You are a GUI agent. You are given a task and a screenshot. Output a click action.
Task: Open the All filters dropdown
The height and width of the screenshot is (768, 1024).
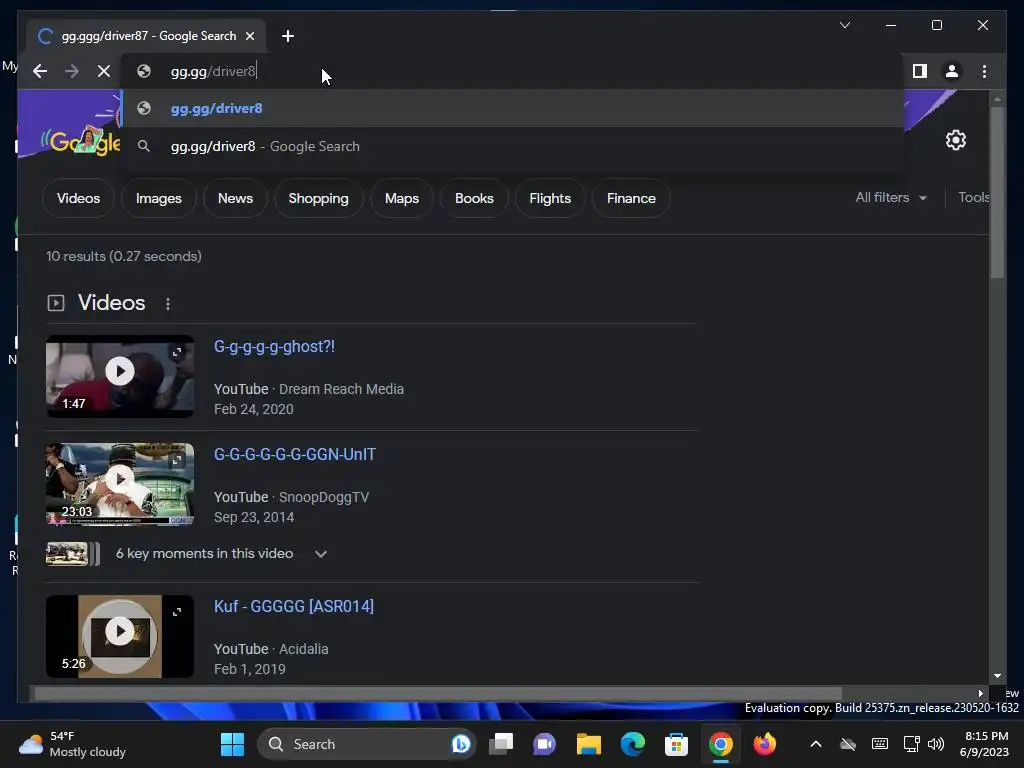point(891,197)
